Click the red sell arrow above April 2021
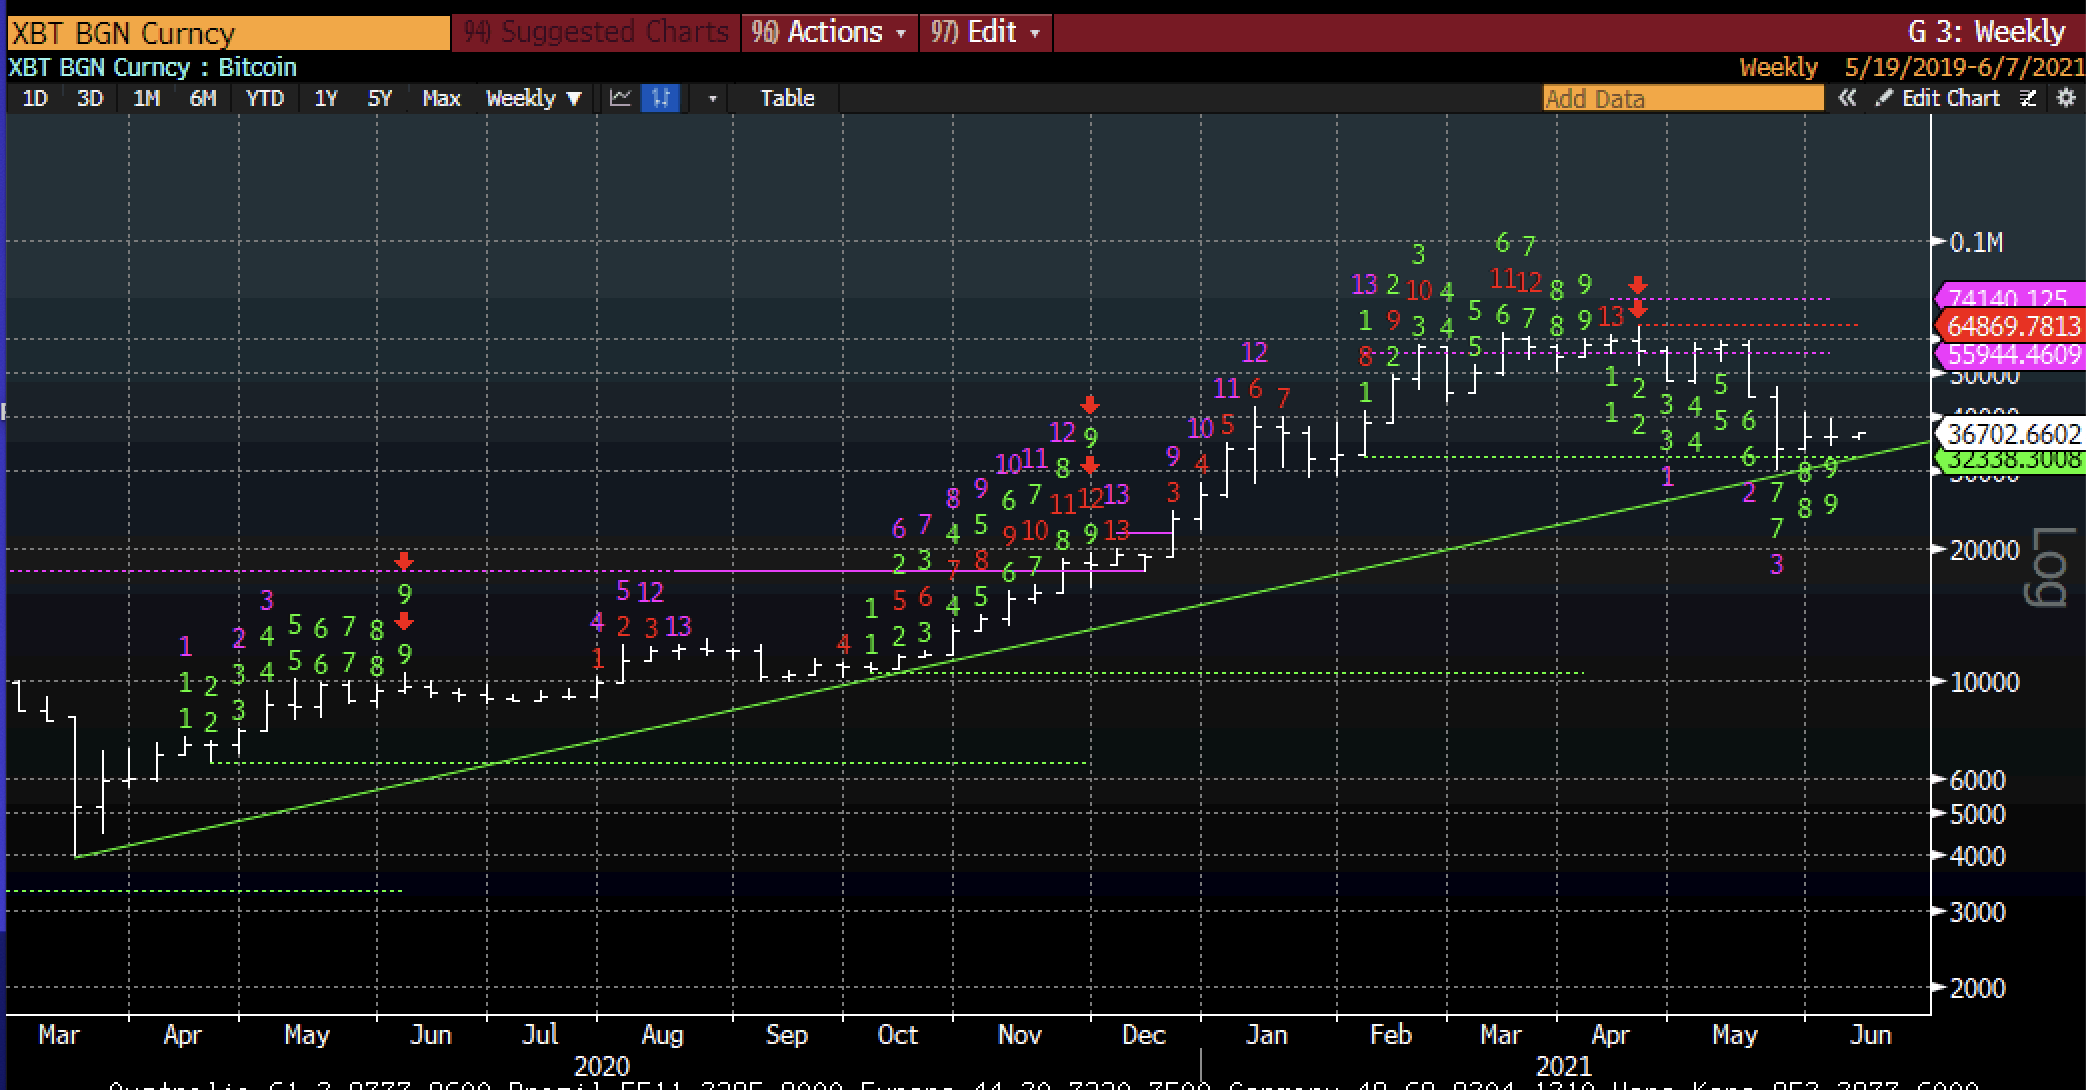This screenshot has width=2086, height=1090. click(x=1637, y=286)
